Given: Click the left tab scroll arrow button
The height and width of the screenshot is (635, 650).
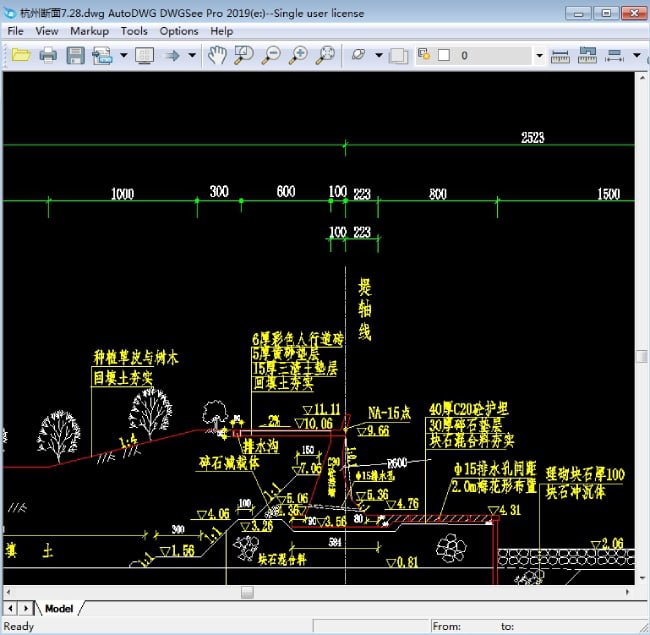Looking at the screenshot, I should [11, 608].
